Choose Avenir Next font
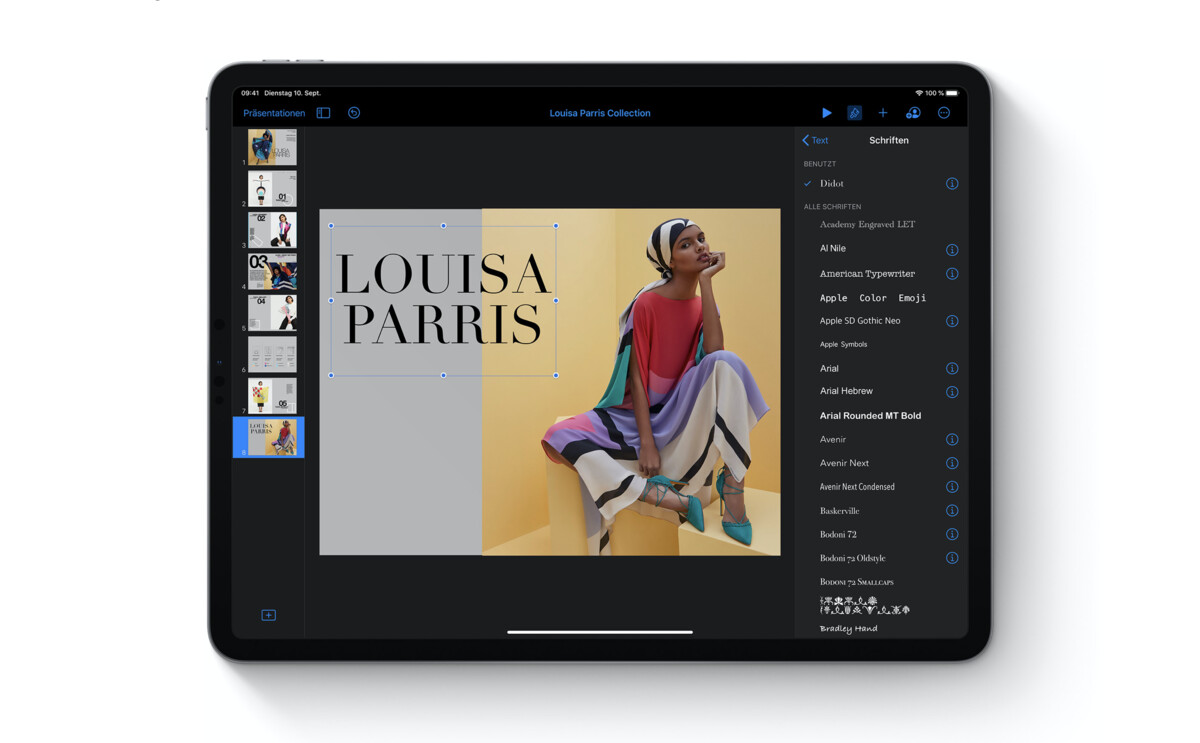Screen dimensions: 1200x743 (844, 463)
